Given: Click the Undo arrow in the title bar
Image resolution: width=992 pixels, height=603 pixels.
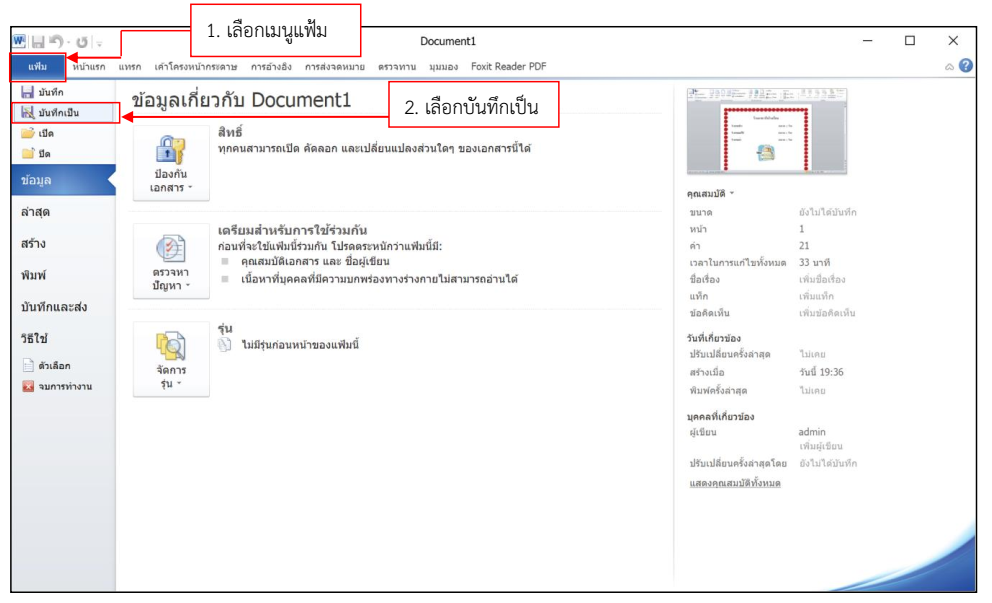Looking at the screenshot, I should [x=57, y=42].
